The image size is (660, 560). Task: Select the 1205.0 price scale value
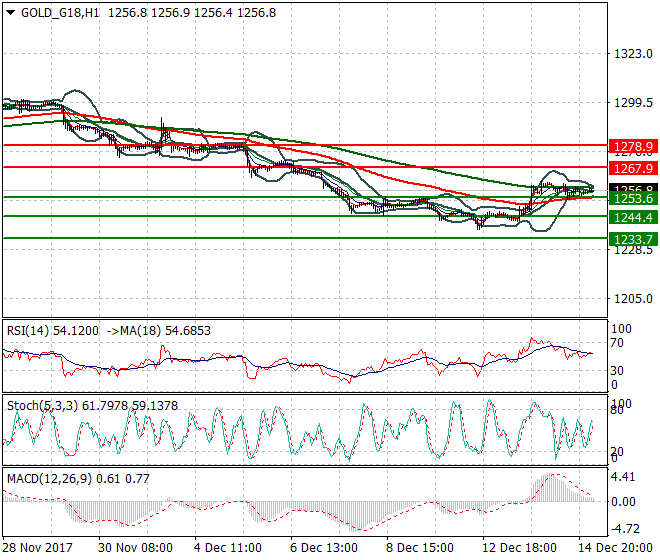pyautogui.click(x=633, y=299)
